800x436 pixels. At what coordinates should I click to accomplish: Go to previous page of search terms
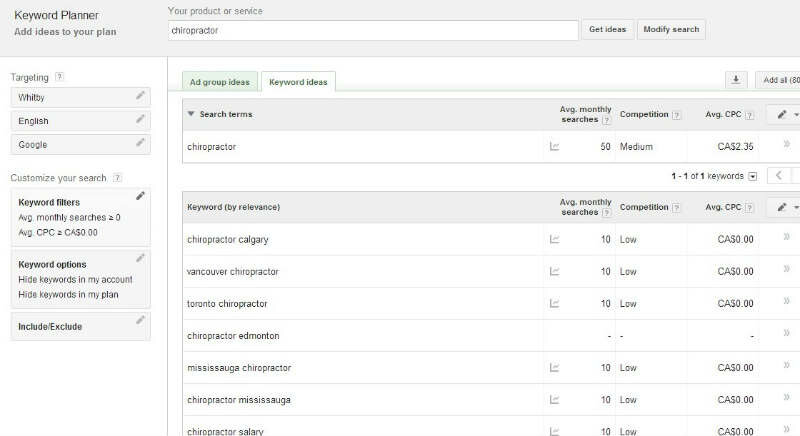(779, 176)
